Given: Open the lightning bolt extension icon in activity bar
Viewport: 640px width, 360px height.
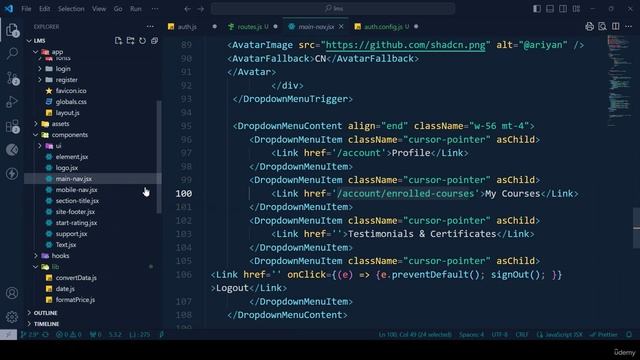Looking at the screenshot, I should click(12, 174).
